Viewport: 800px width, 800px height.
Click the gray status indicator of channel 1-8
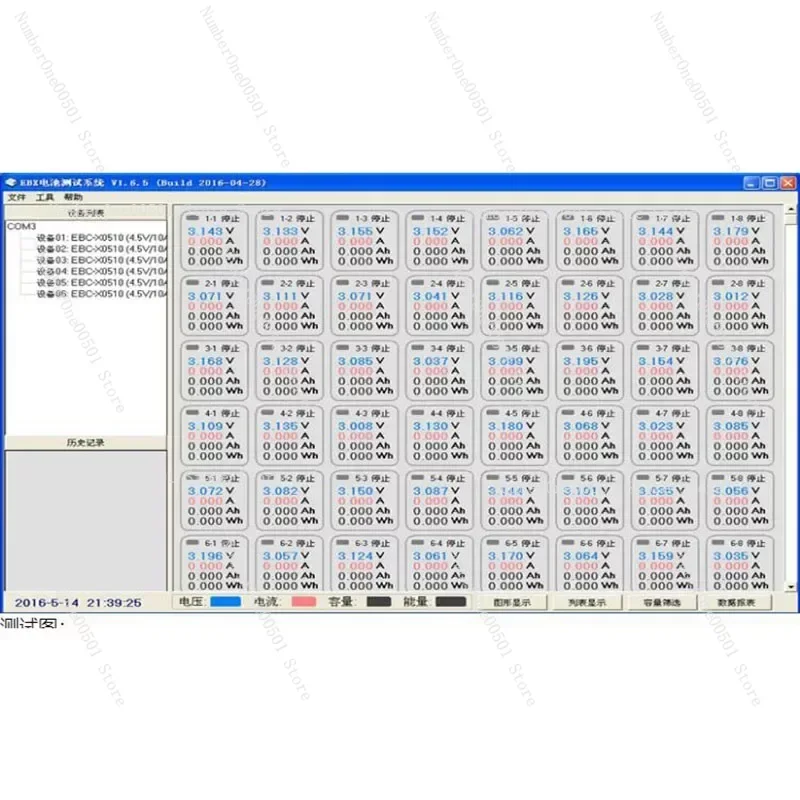[x=718, y=218]
